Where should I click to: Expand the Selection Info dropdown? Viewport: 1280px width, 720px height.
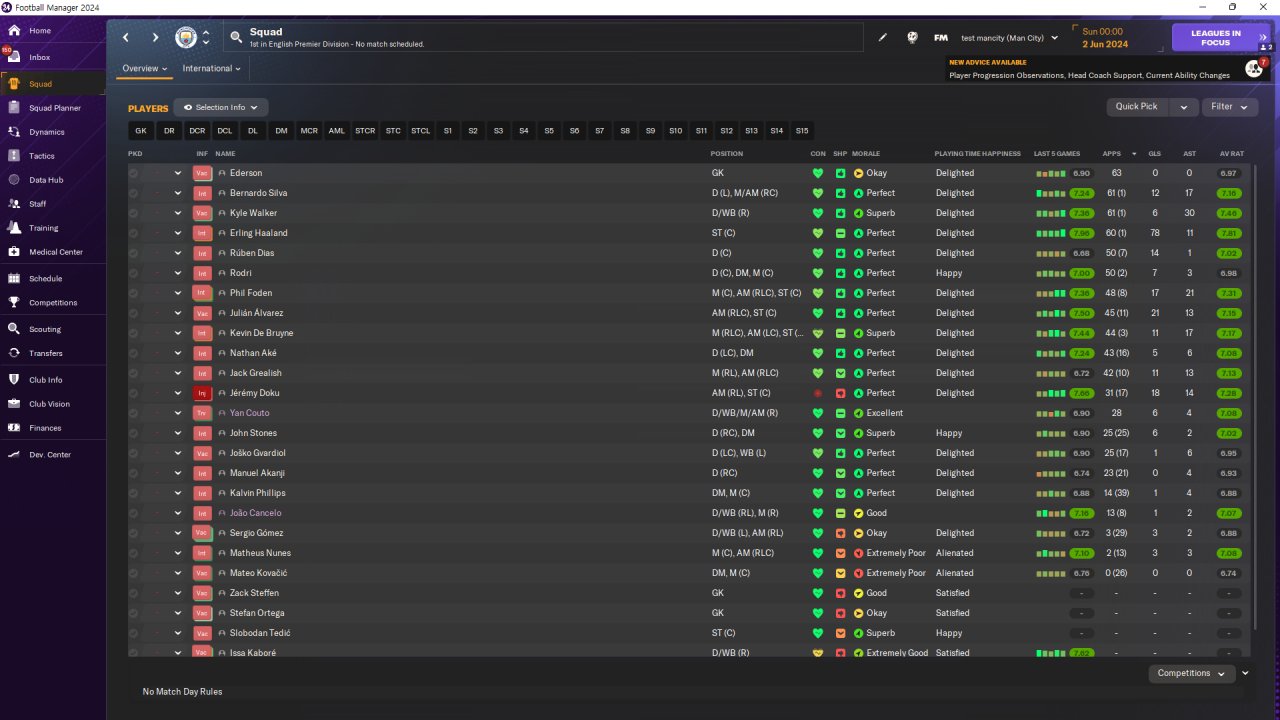pos(221,108)
